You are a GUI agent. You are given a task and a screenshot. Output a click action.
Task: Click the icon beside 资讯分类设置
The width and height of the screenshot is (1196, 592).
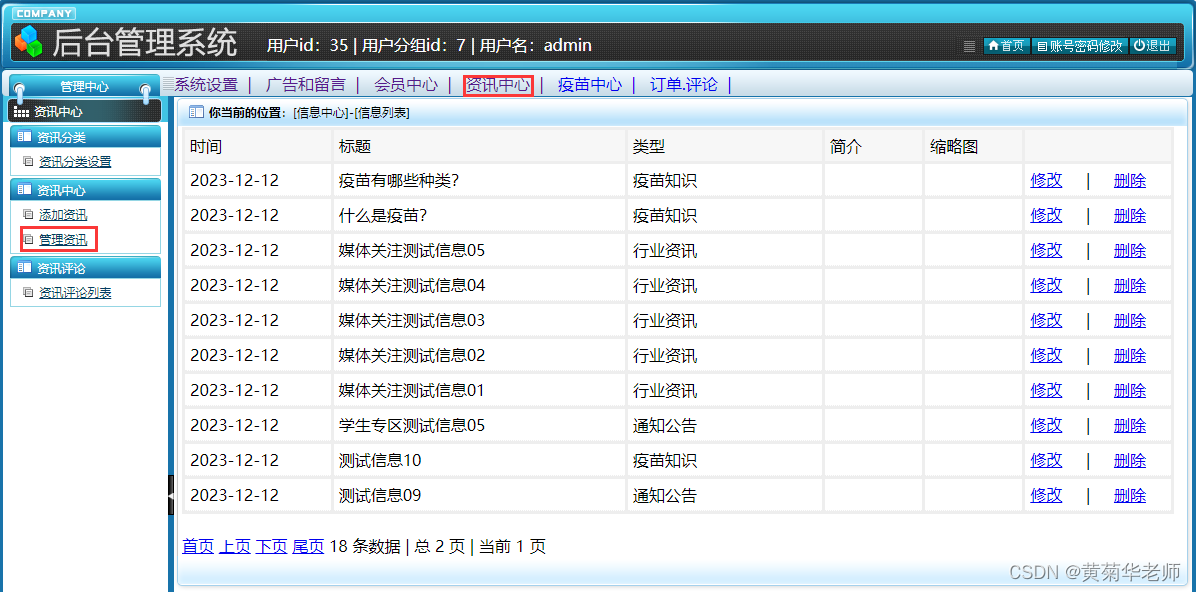tap(28, 162)
